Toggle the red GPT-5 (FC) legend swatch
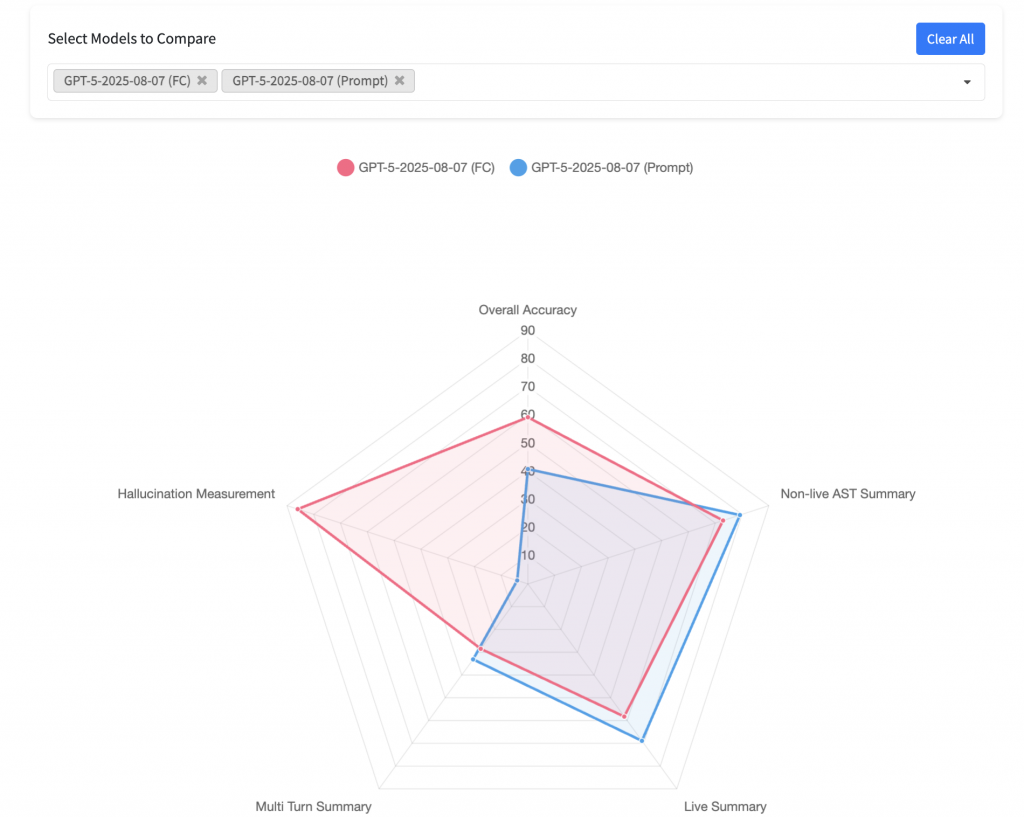The width and height of the screenshot is (1024, 817). point(346,168)
